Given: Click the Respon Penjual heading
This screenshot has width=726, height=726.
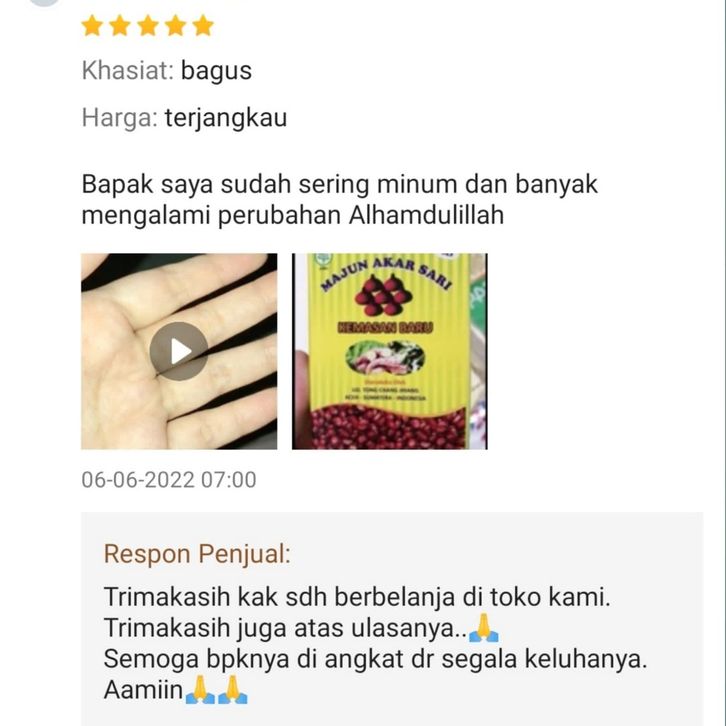Looking at the screenshot, I should click(197, 554).
